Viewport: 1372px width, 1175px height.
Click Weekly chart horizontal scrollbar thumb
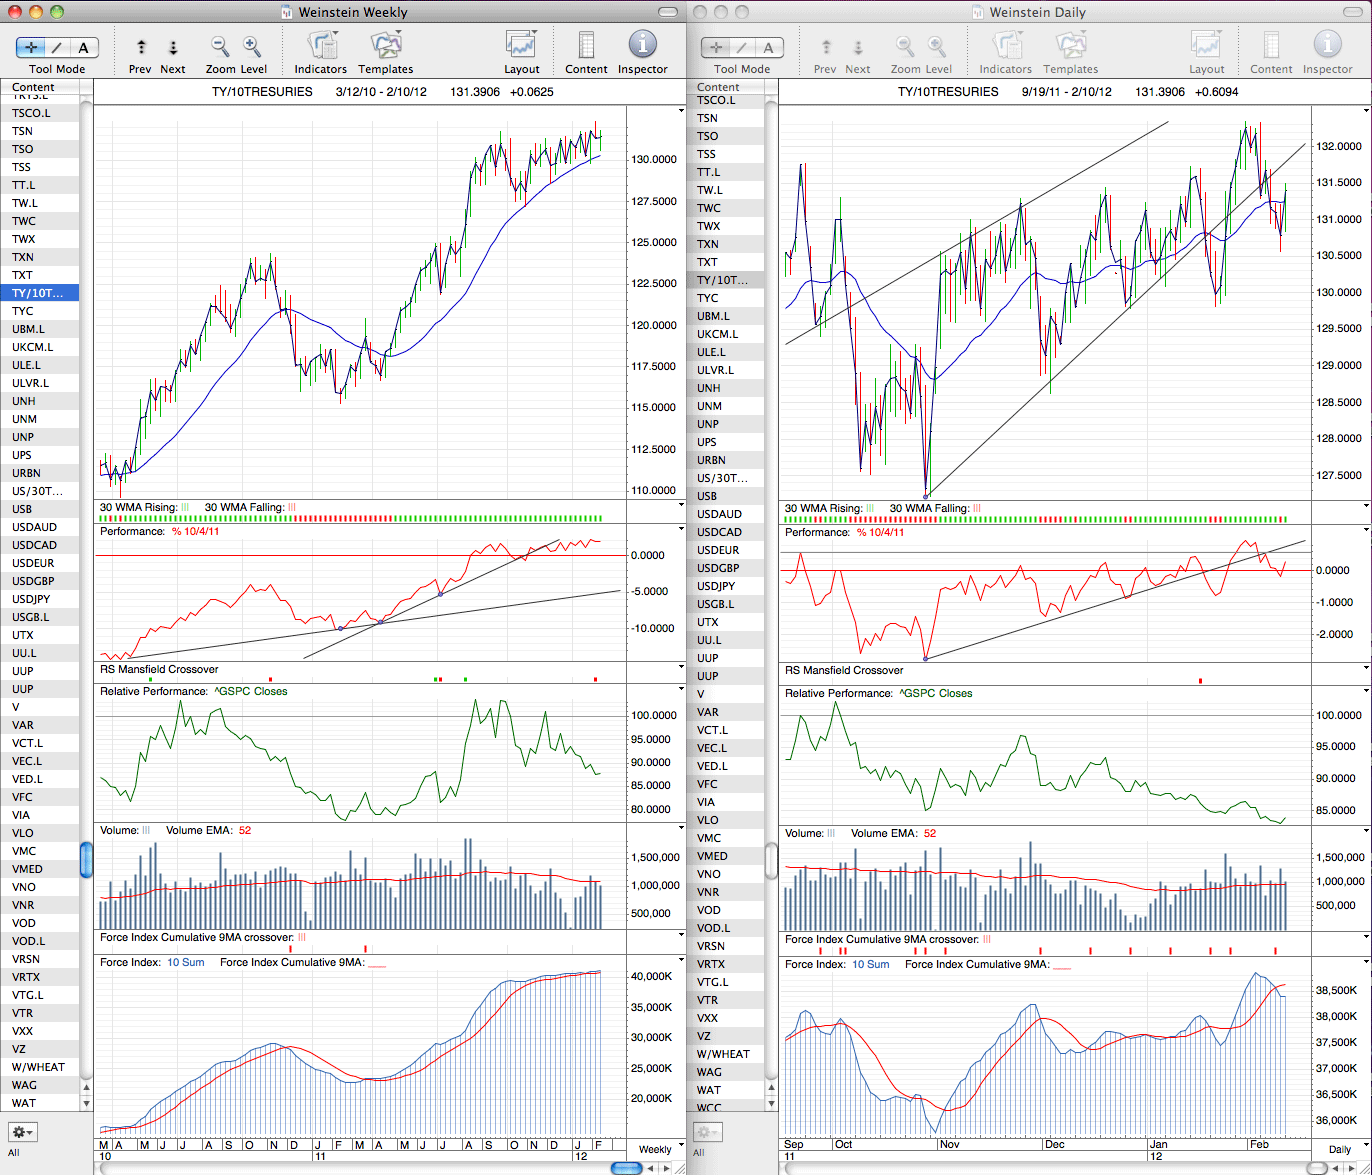(627, 1168)
